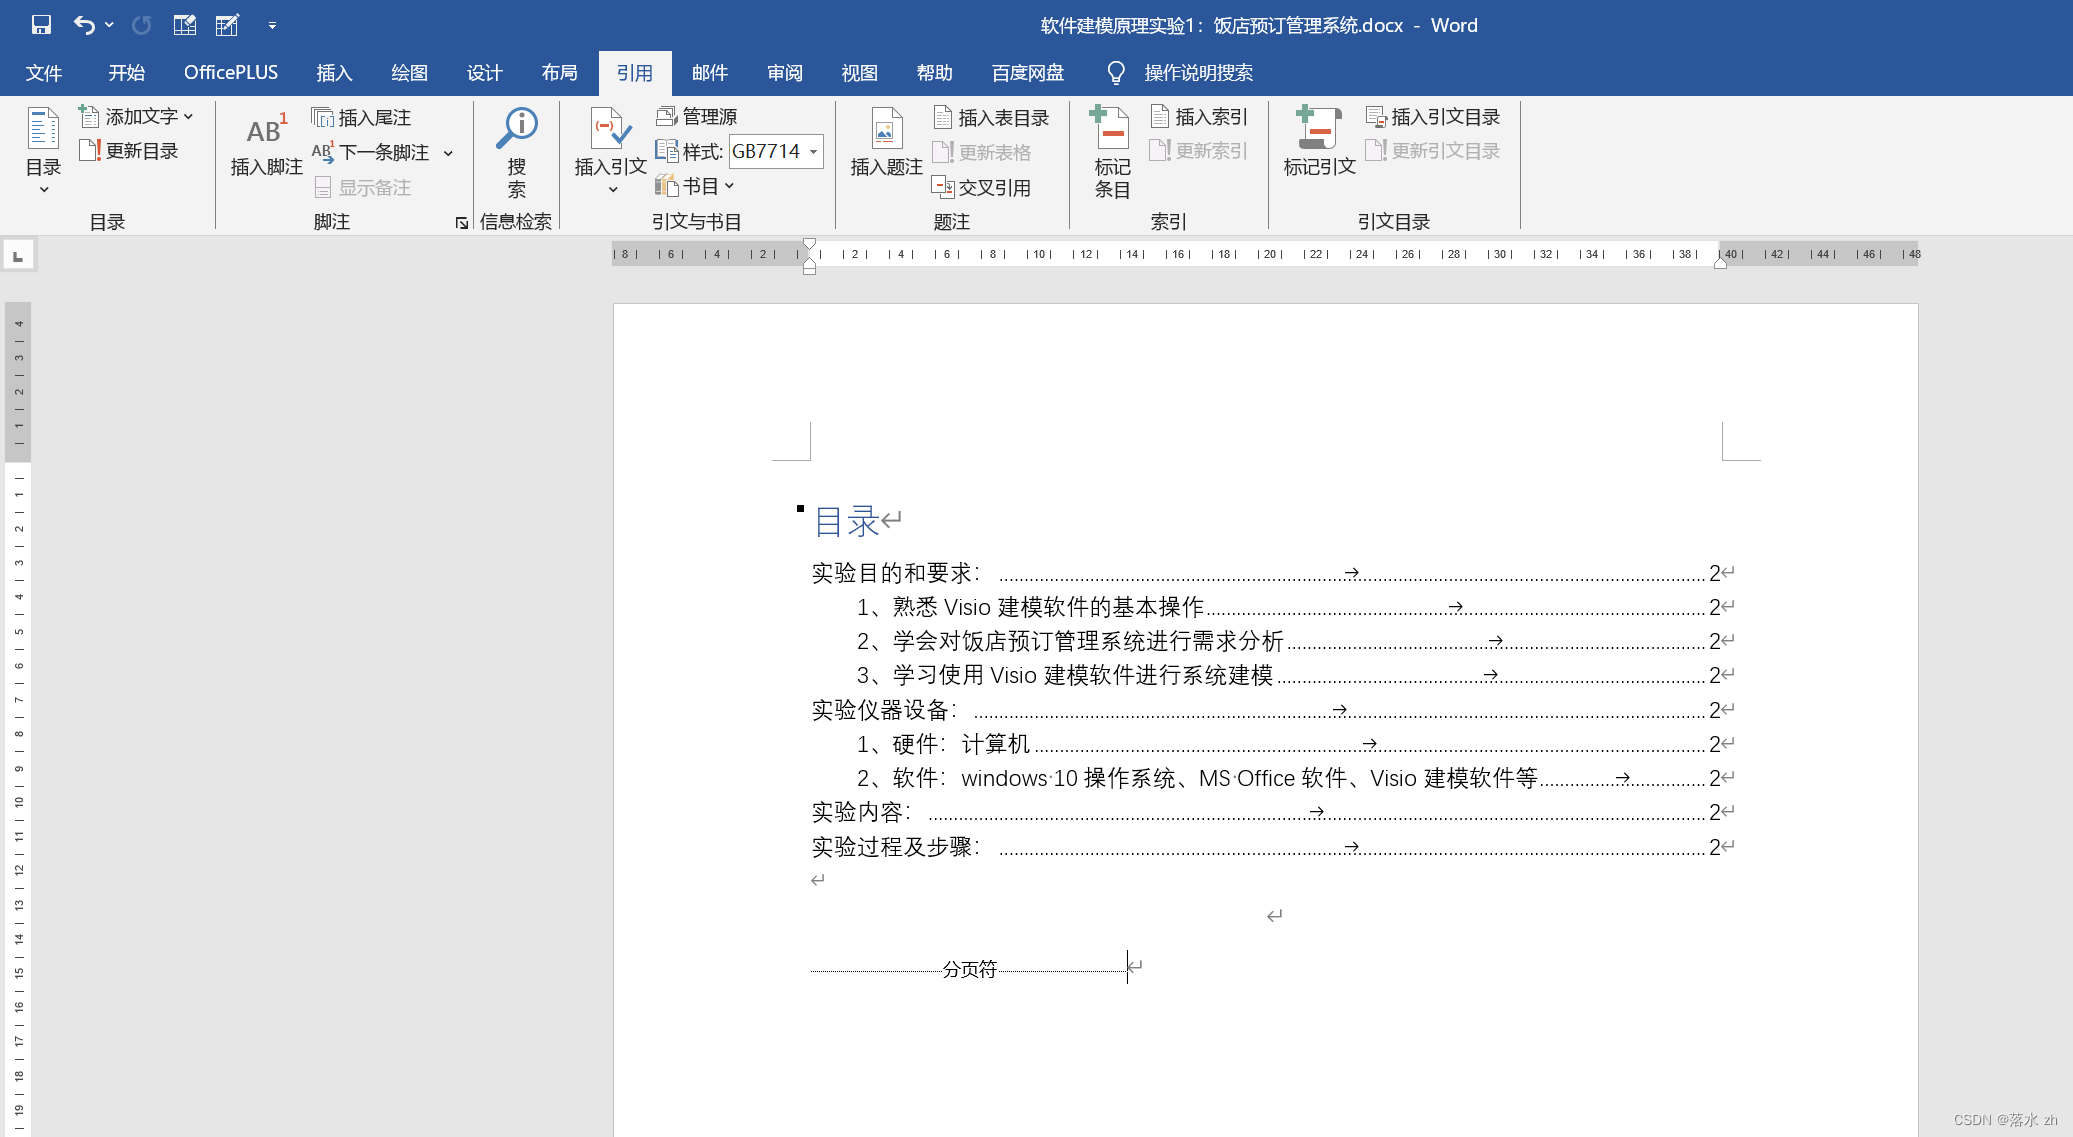Click the Insert Footnote AB icon
Image resolution: width=2073 pixels, height=1137 pixels.
pyautogui.click(x=266, y=132)
